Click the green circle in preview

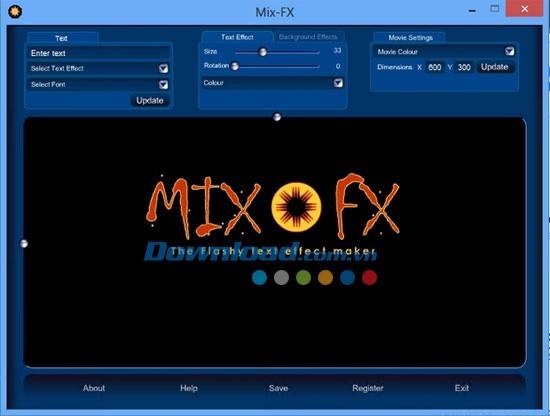pos(303,277)
